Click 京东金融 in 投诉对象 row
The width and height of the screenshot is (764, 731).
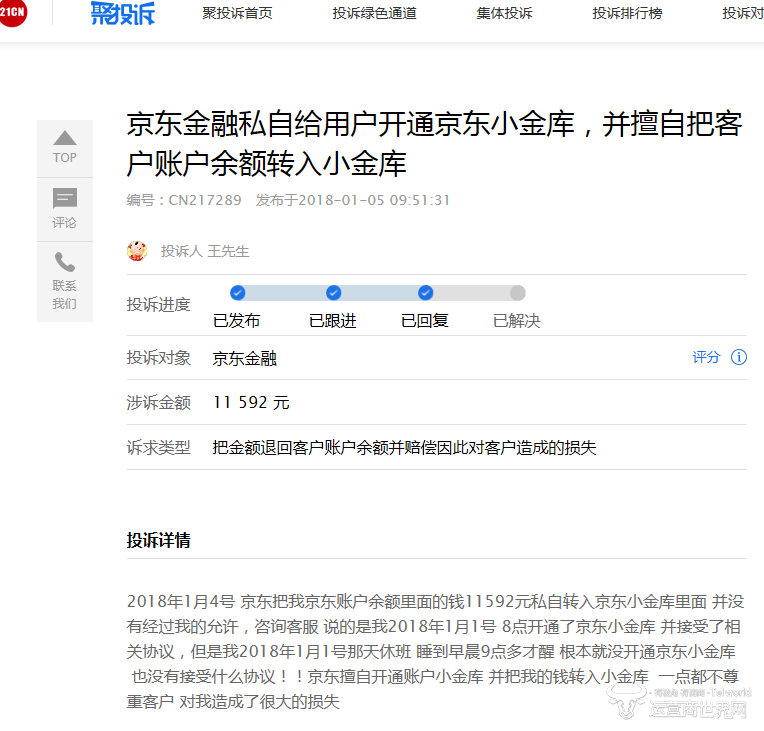click(245, 358)
